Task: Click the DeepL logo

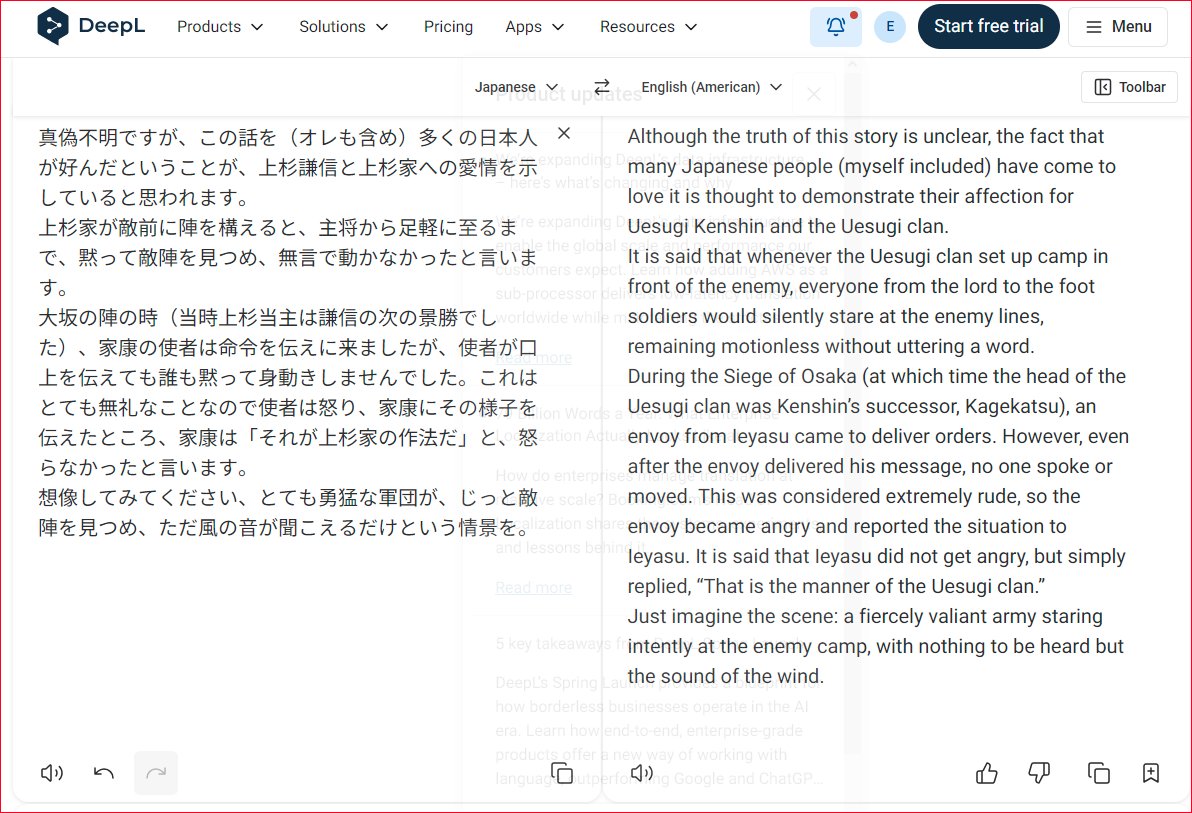Action: pyautogui.click(x=90, y=26)
